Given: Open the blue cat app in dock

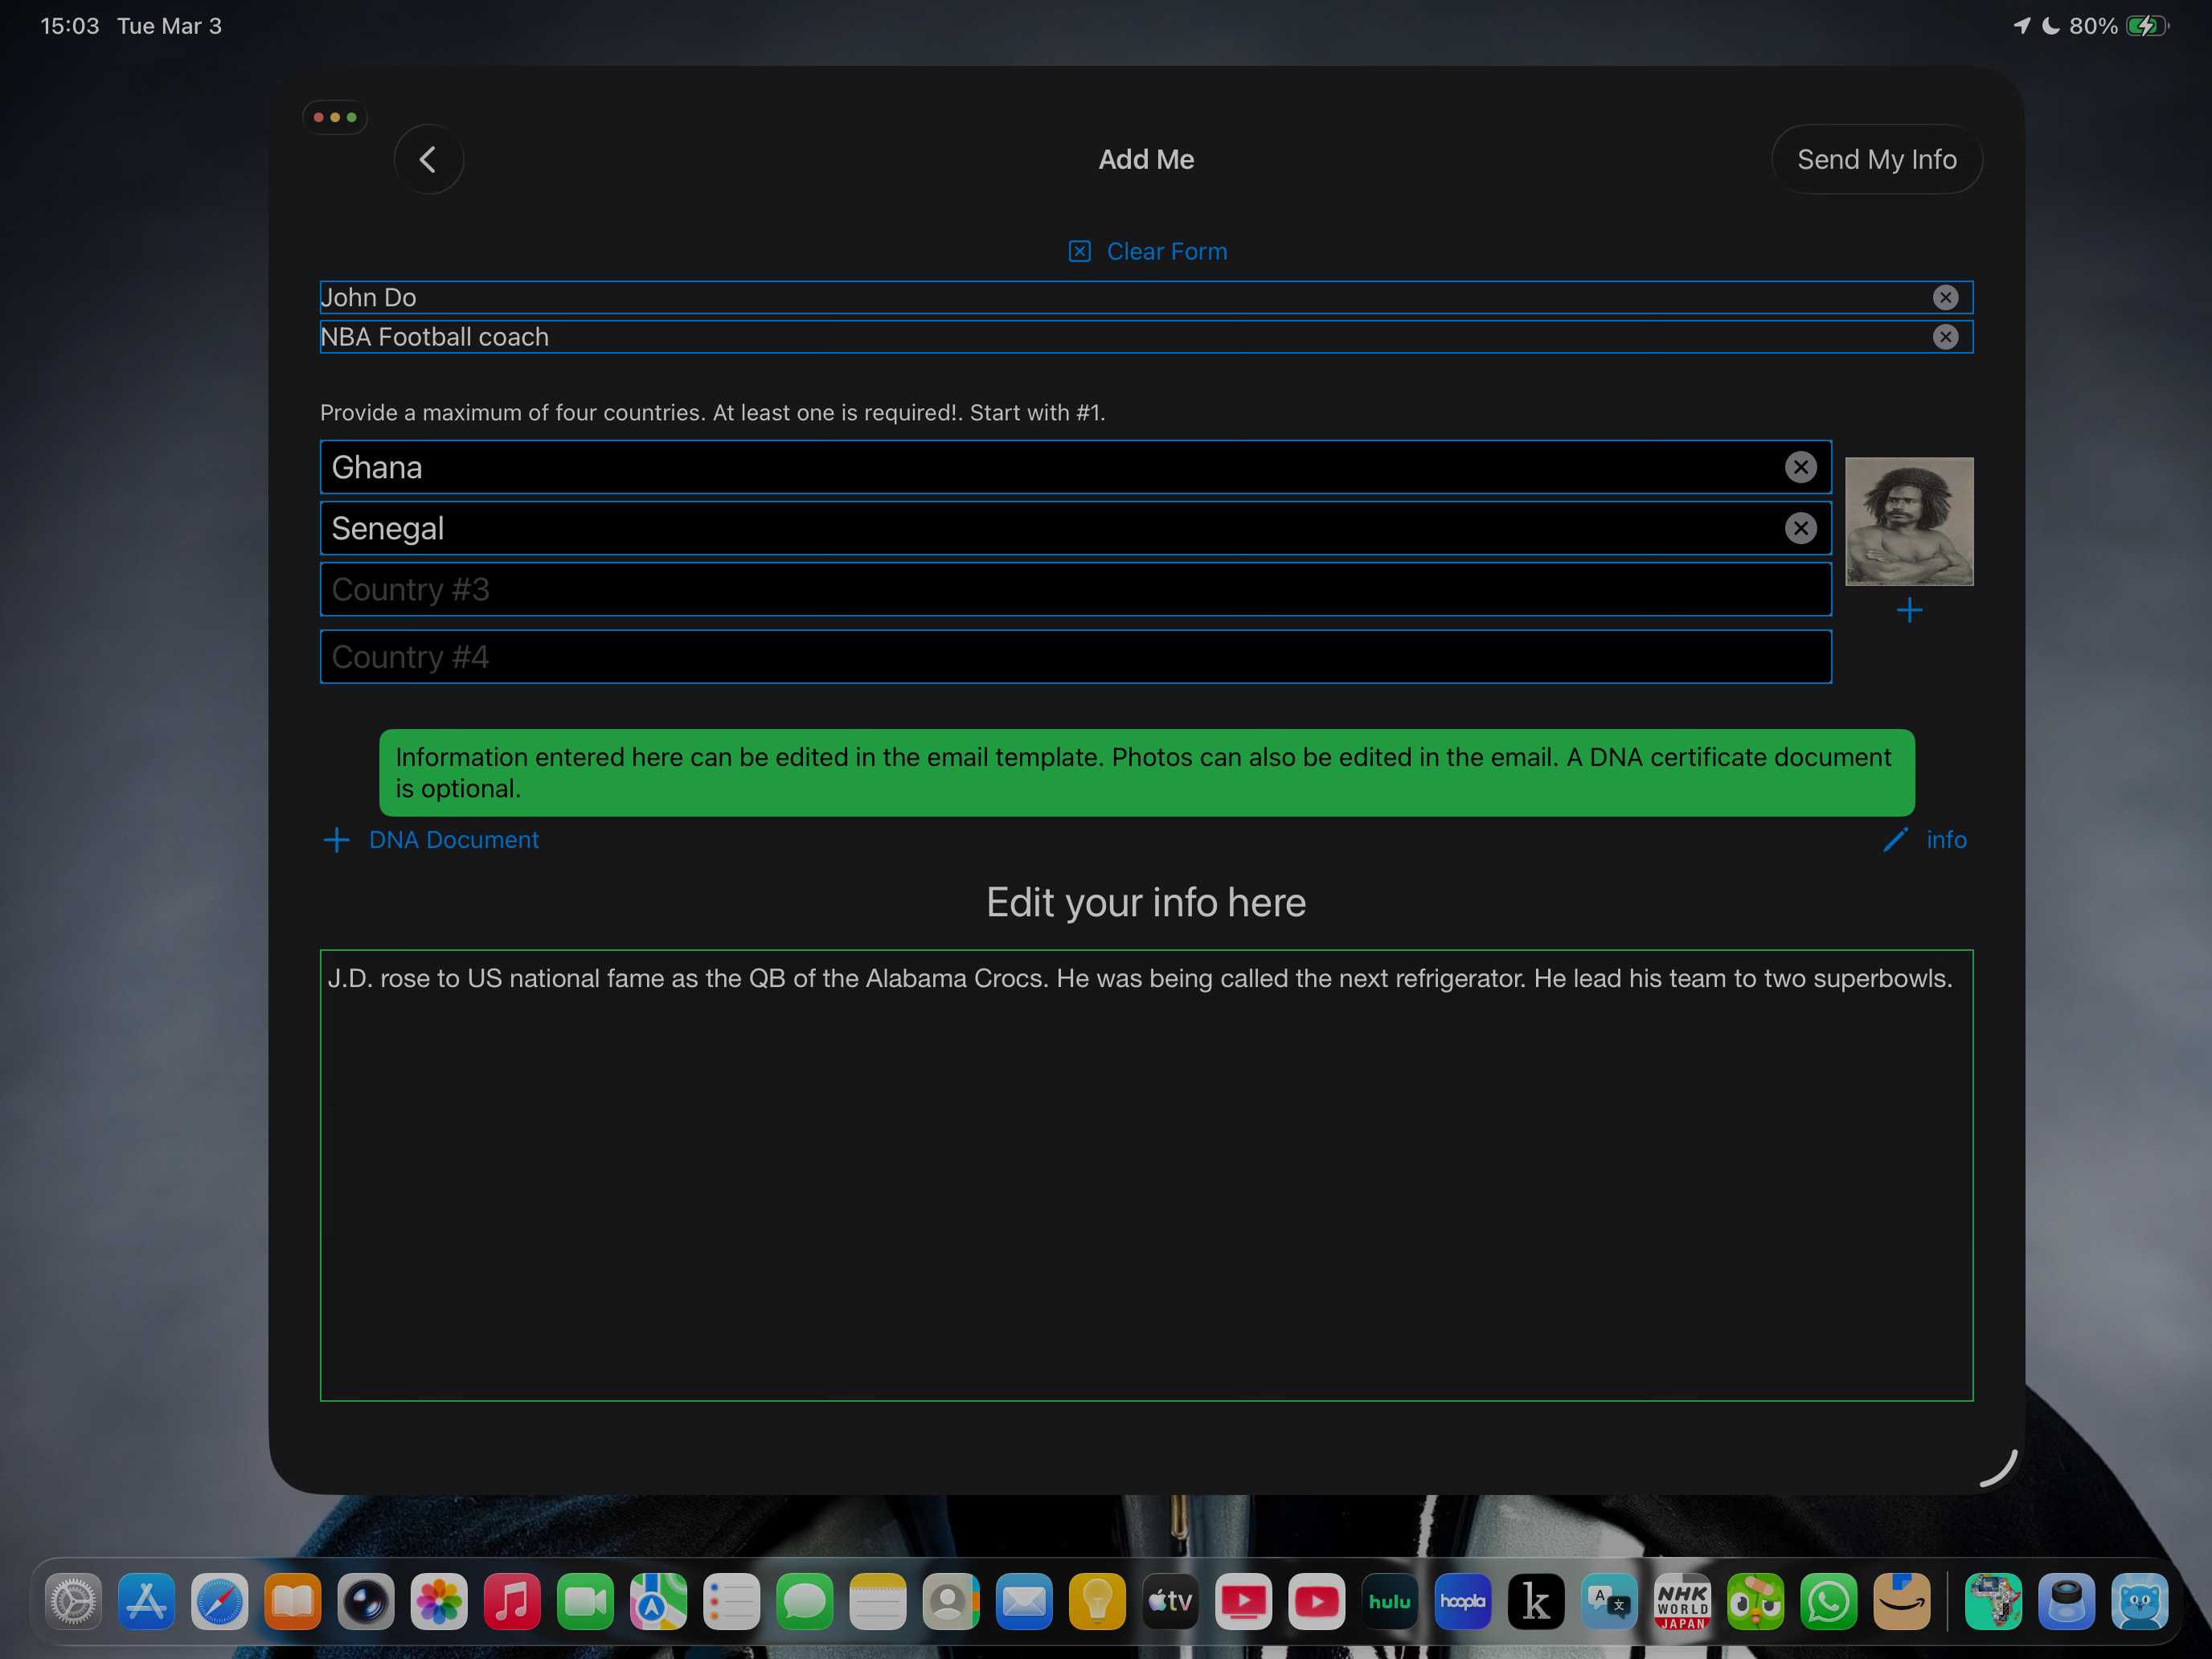Looking at the screenshot, I should [x=2139, y=1602].
